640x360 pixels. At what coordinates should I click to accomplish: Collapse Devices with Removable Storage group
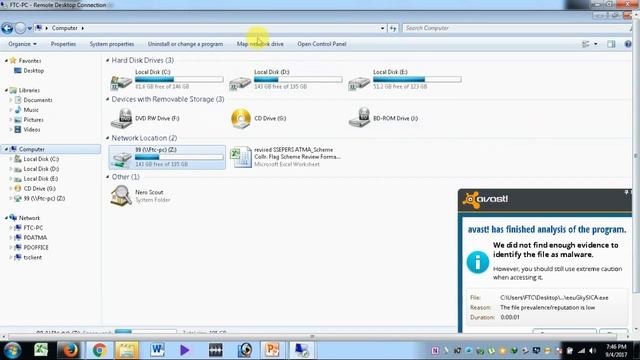(107, 99)
